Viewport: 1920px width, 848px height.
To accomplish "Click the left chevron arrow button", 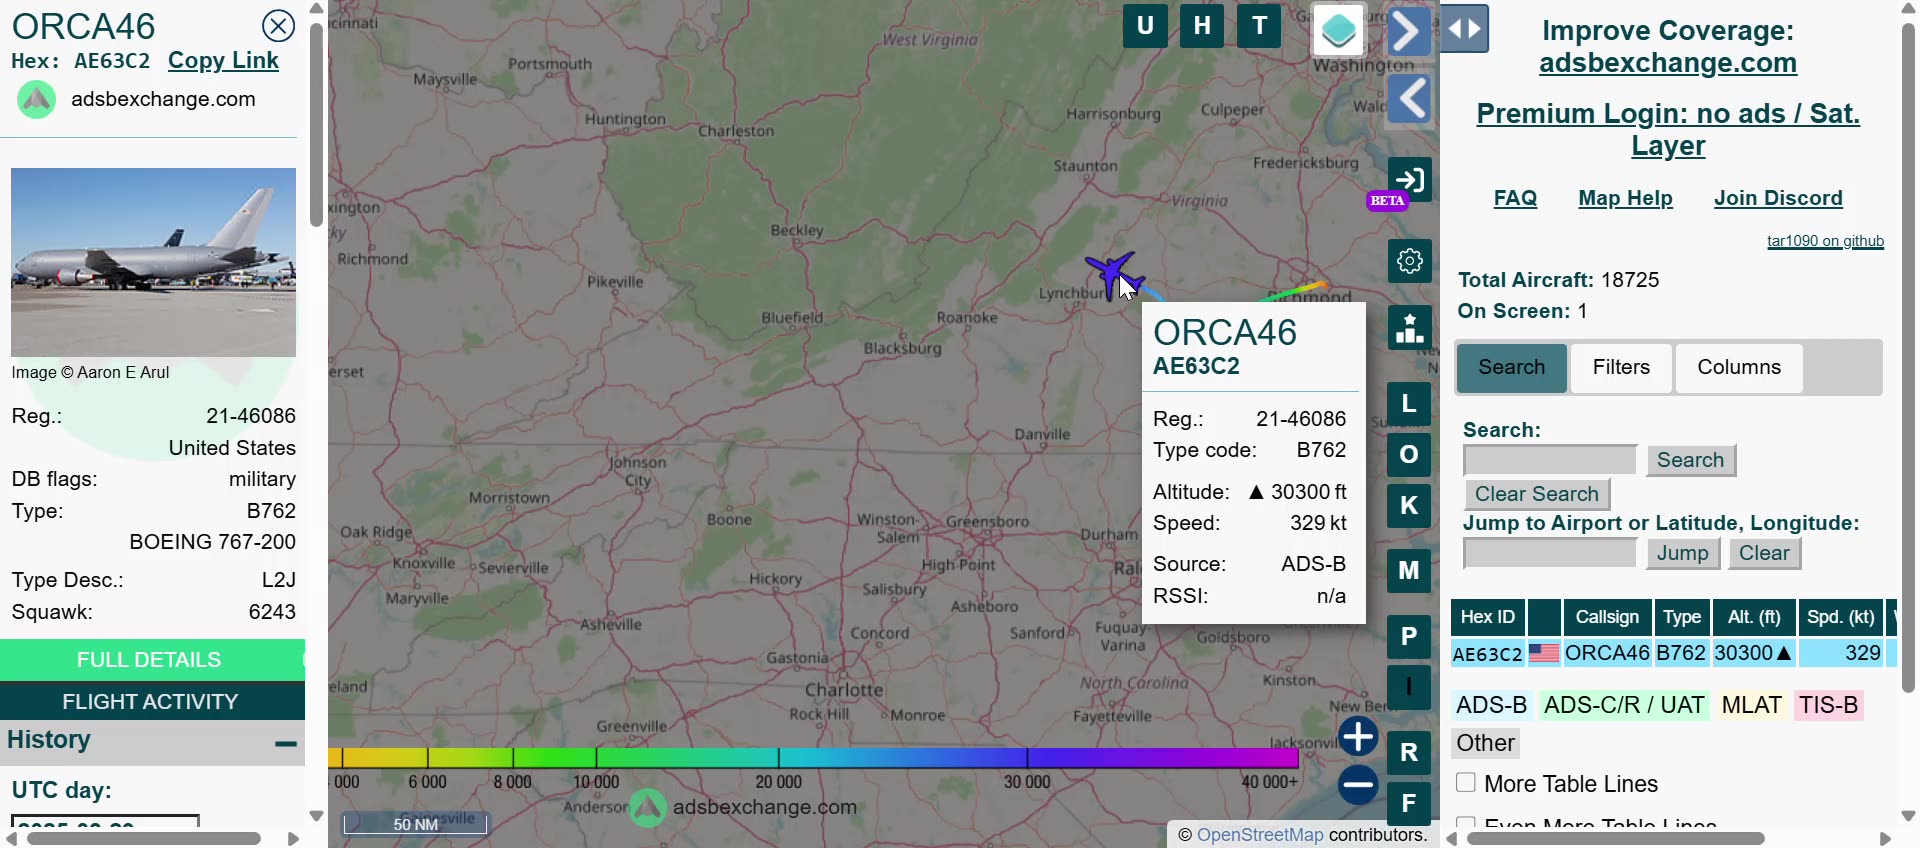I will pos(1410,99).
